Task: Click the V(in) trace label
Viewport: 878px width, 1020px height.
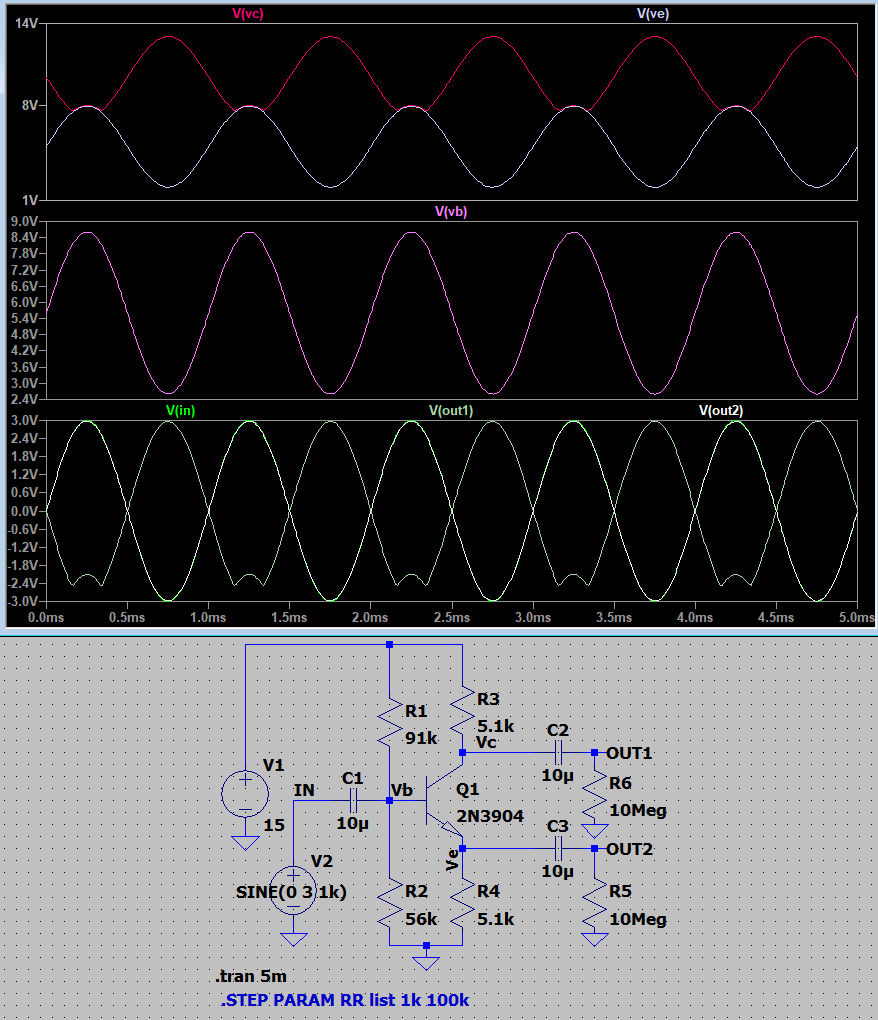Action: pyautogui.click(x=180, y=410)
